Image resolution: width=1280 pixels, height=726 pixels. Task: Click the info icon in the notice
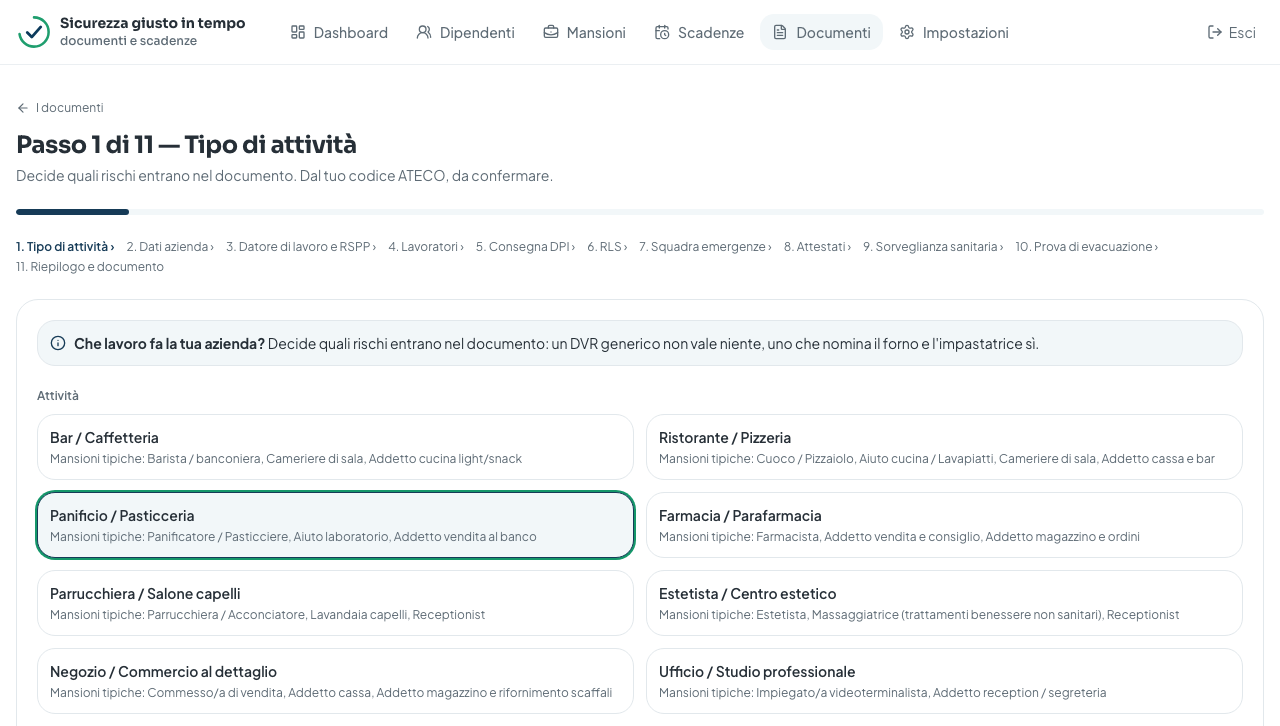58,343
